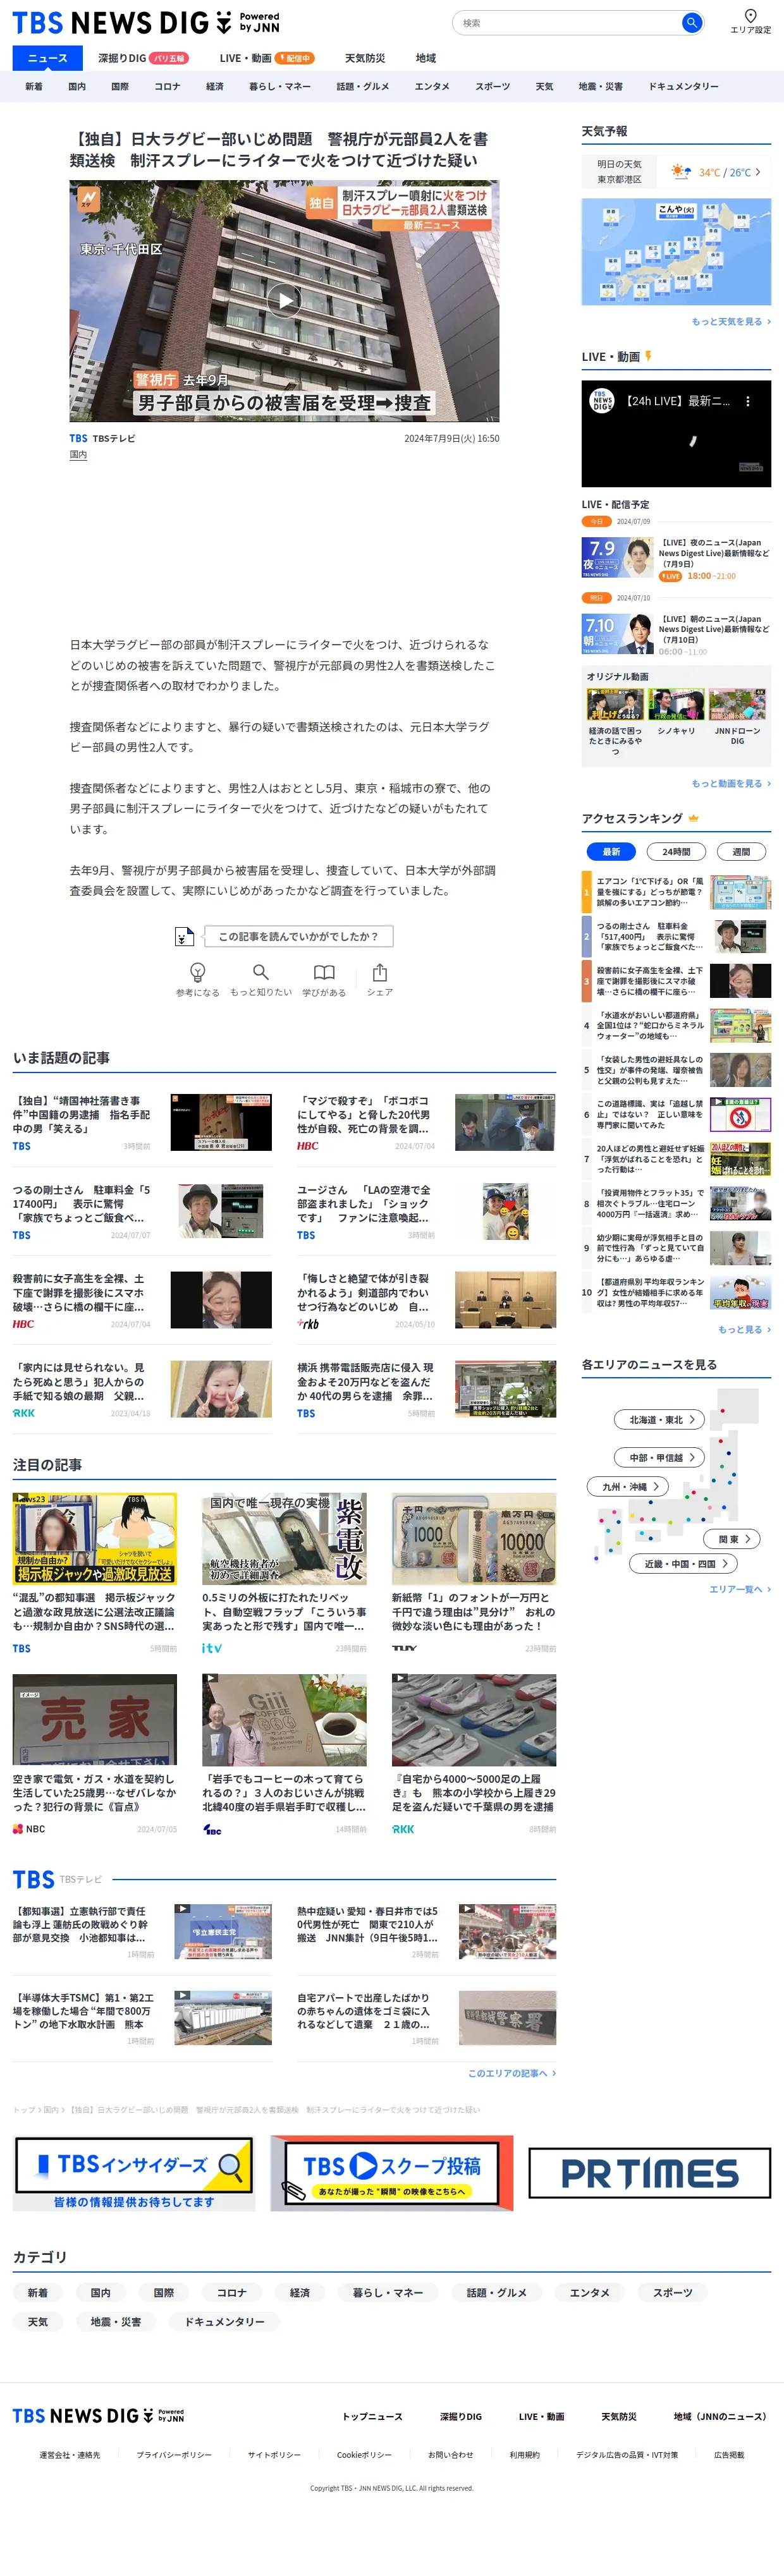Click the シェア share icon

(380, 971)
